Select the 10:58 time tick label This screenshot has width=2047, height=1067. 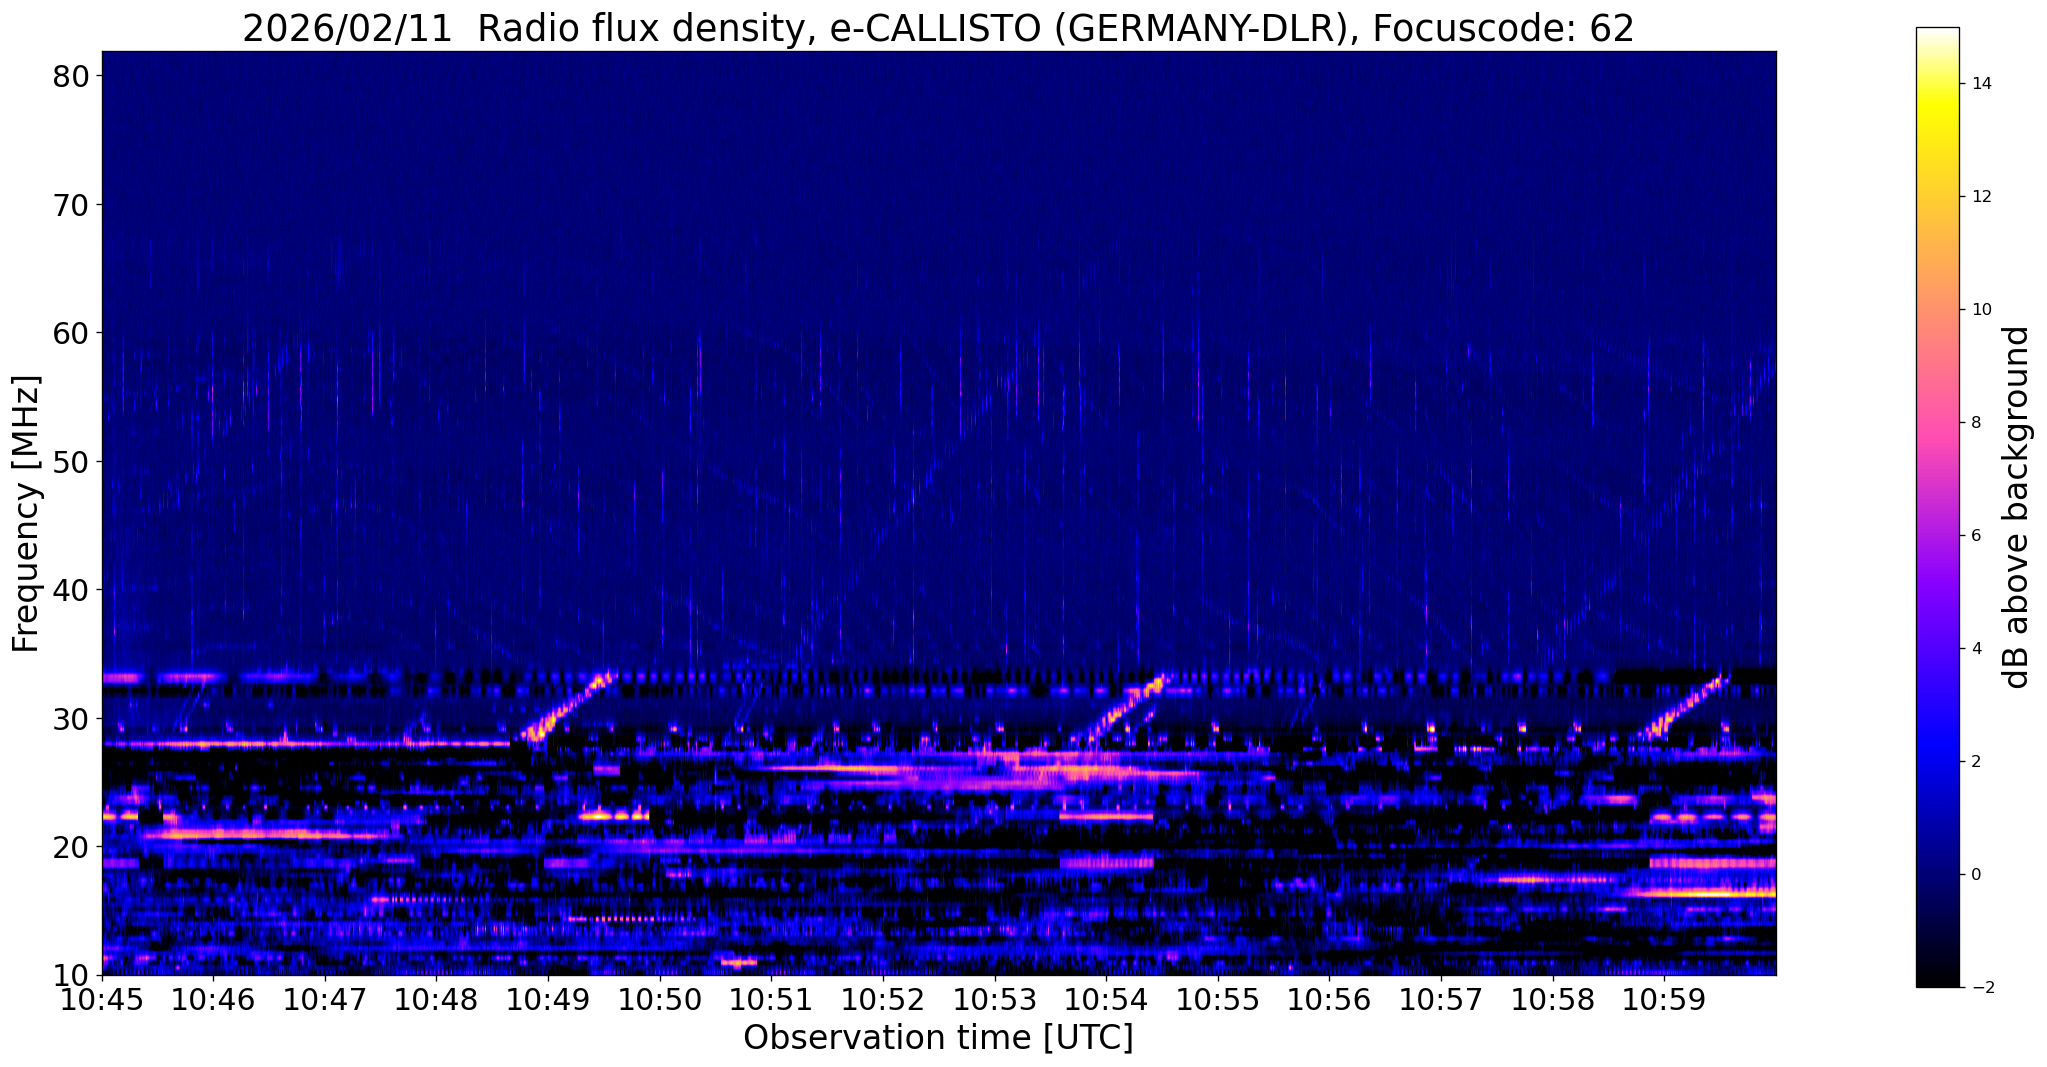(1553, 999)
